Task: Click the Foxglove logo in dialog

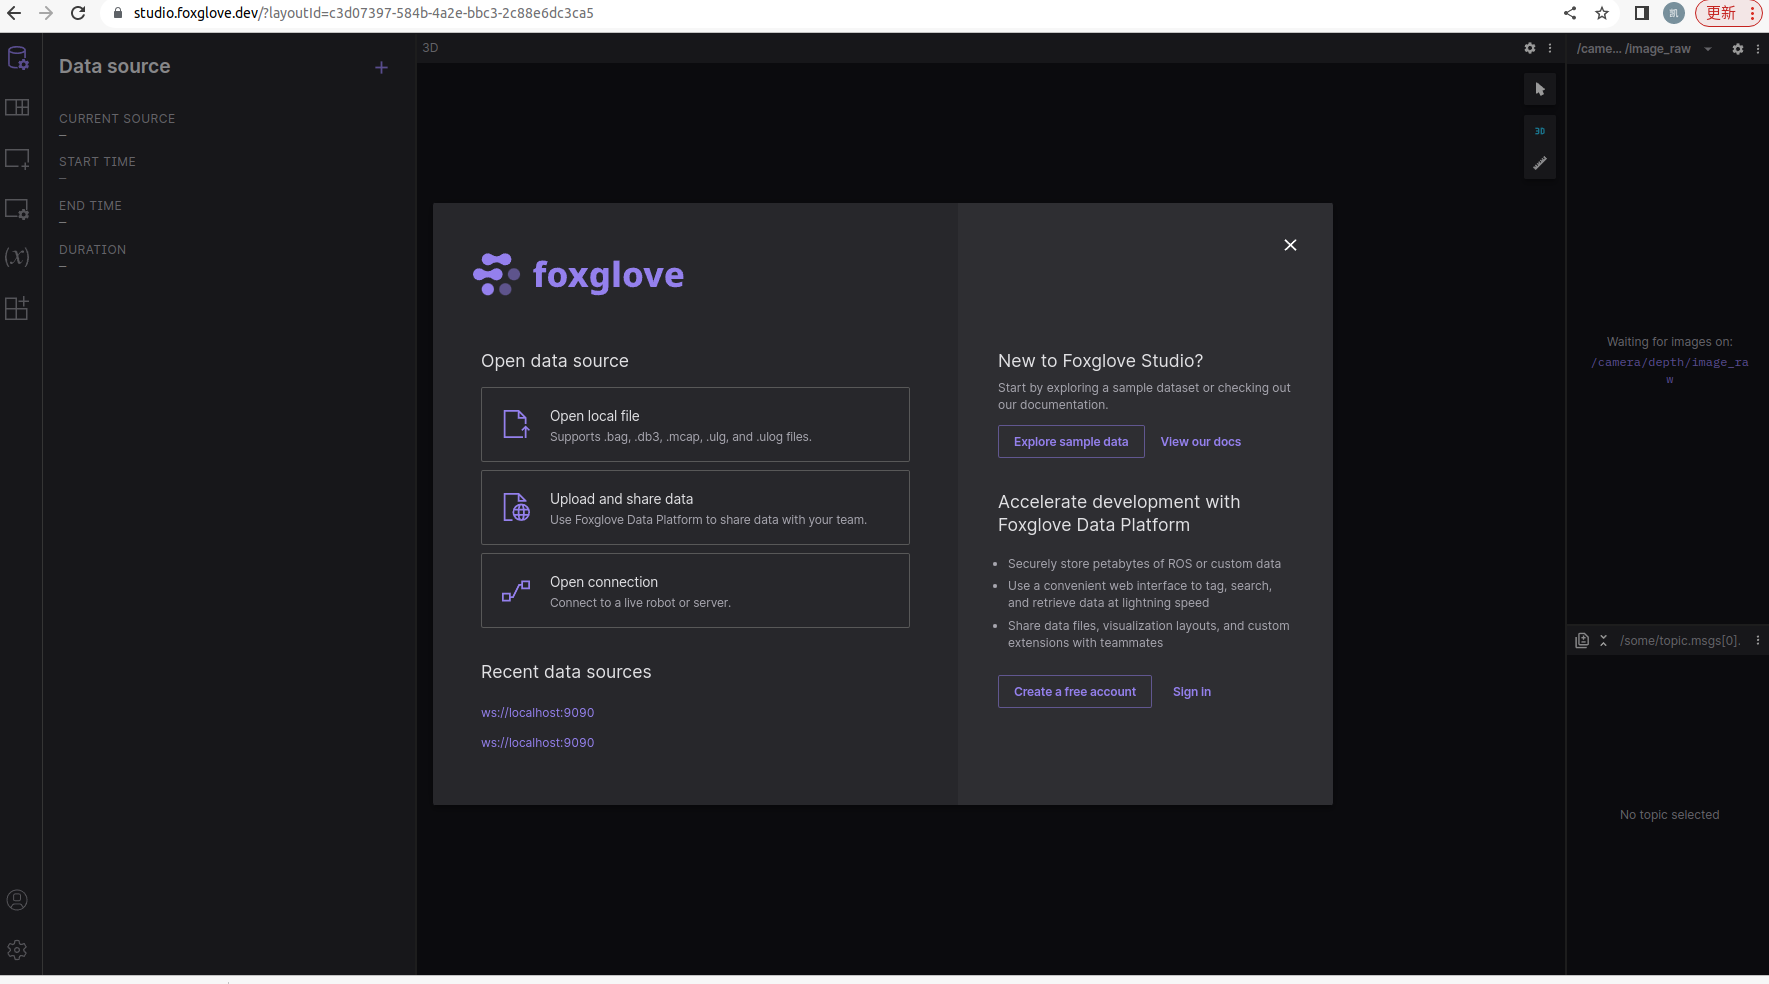Action: tap(578, 274)
